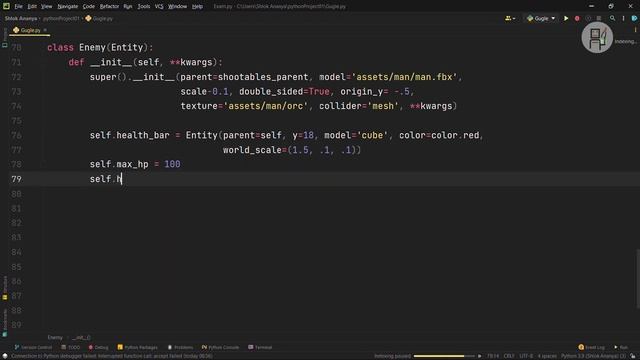Open the 4 spaces indent selector

coord(547,356)
